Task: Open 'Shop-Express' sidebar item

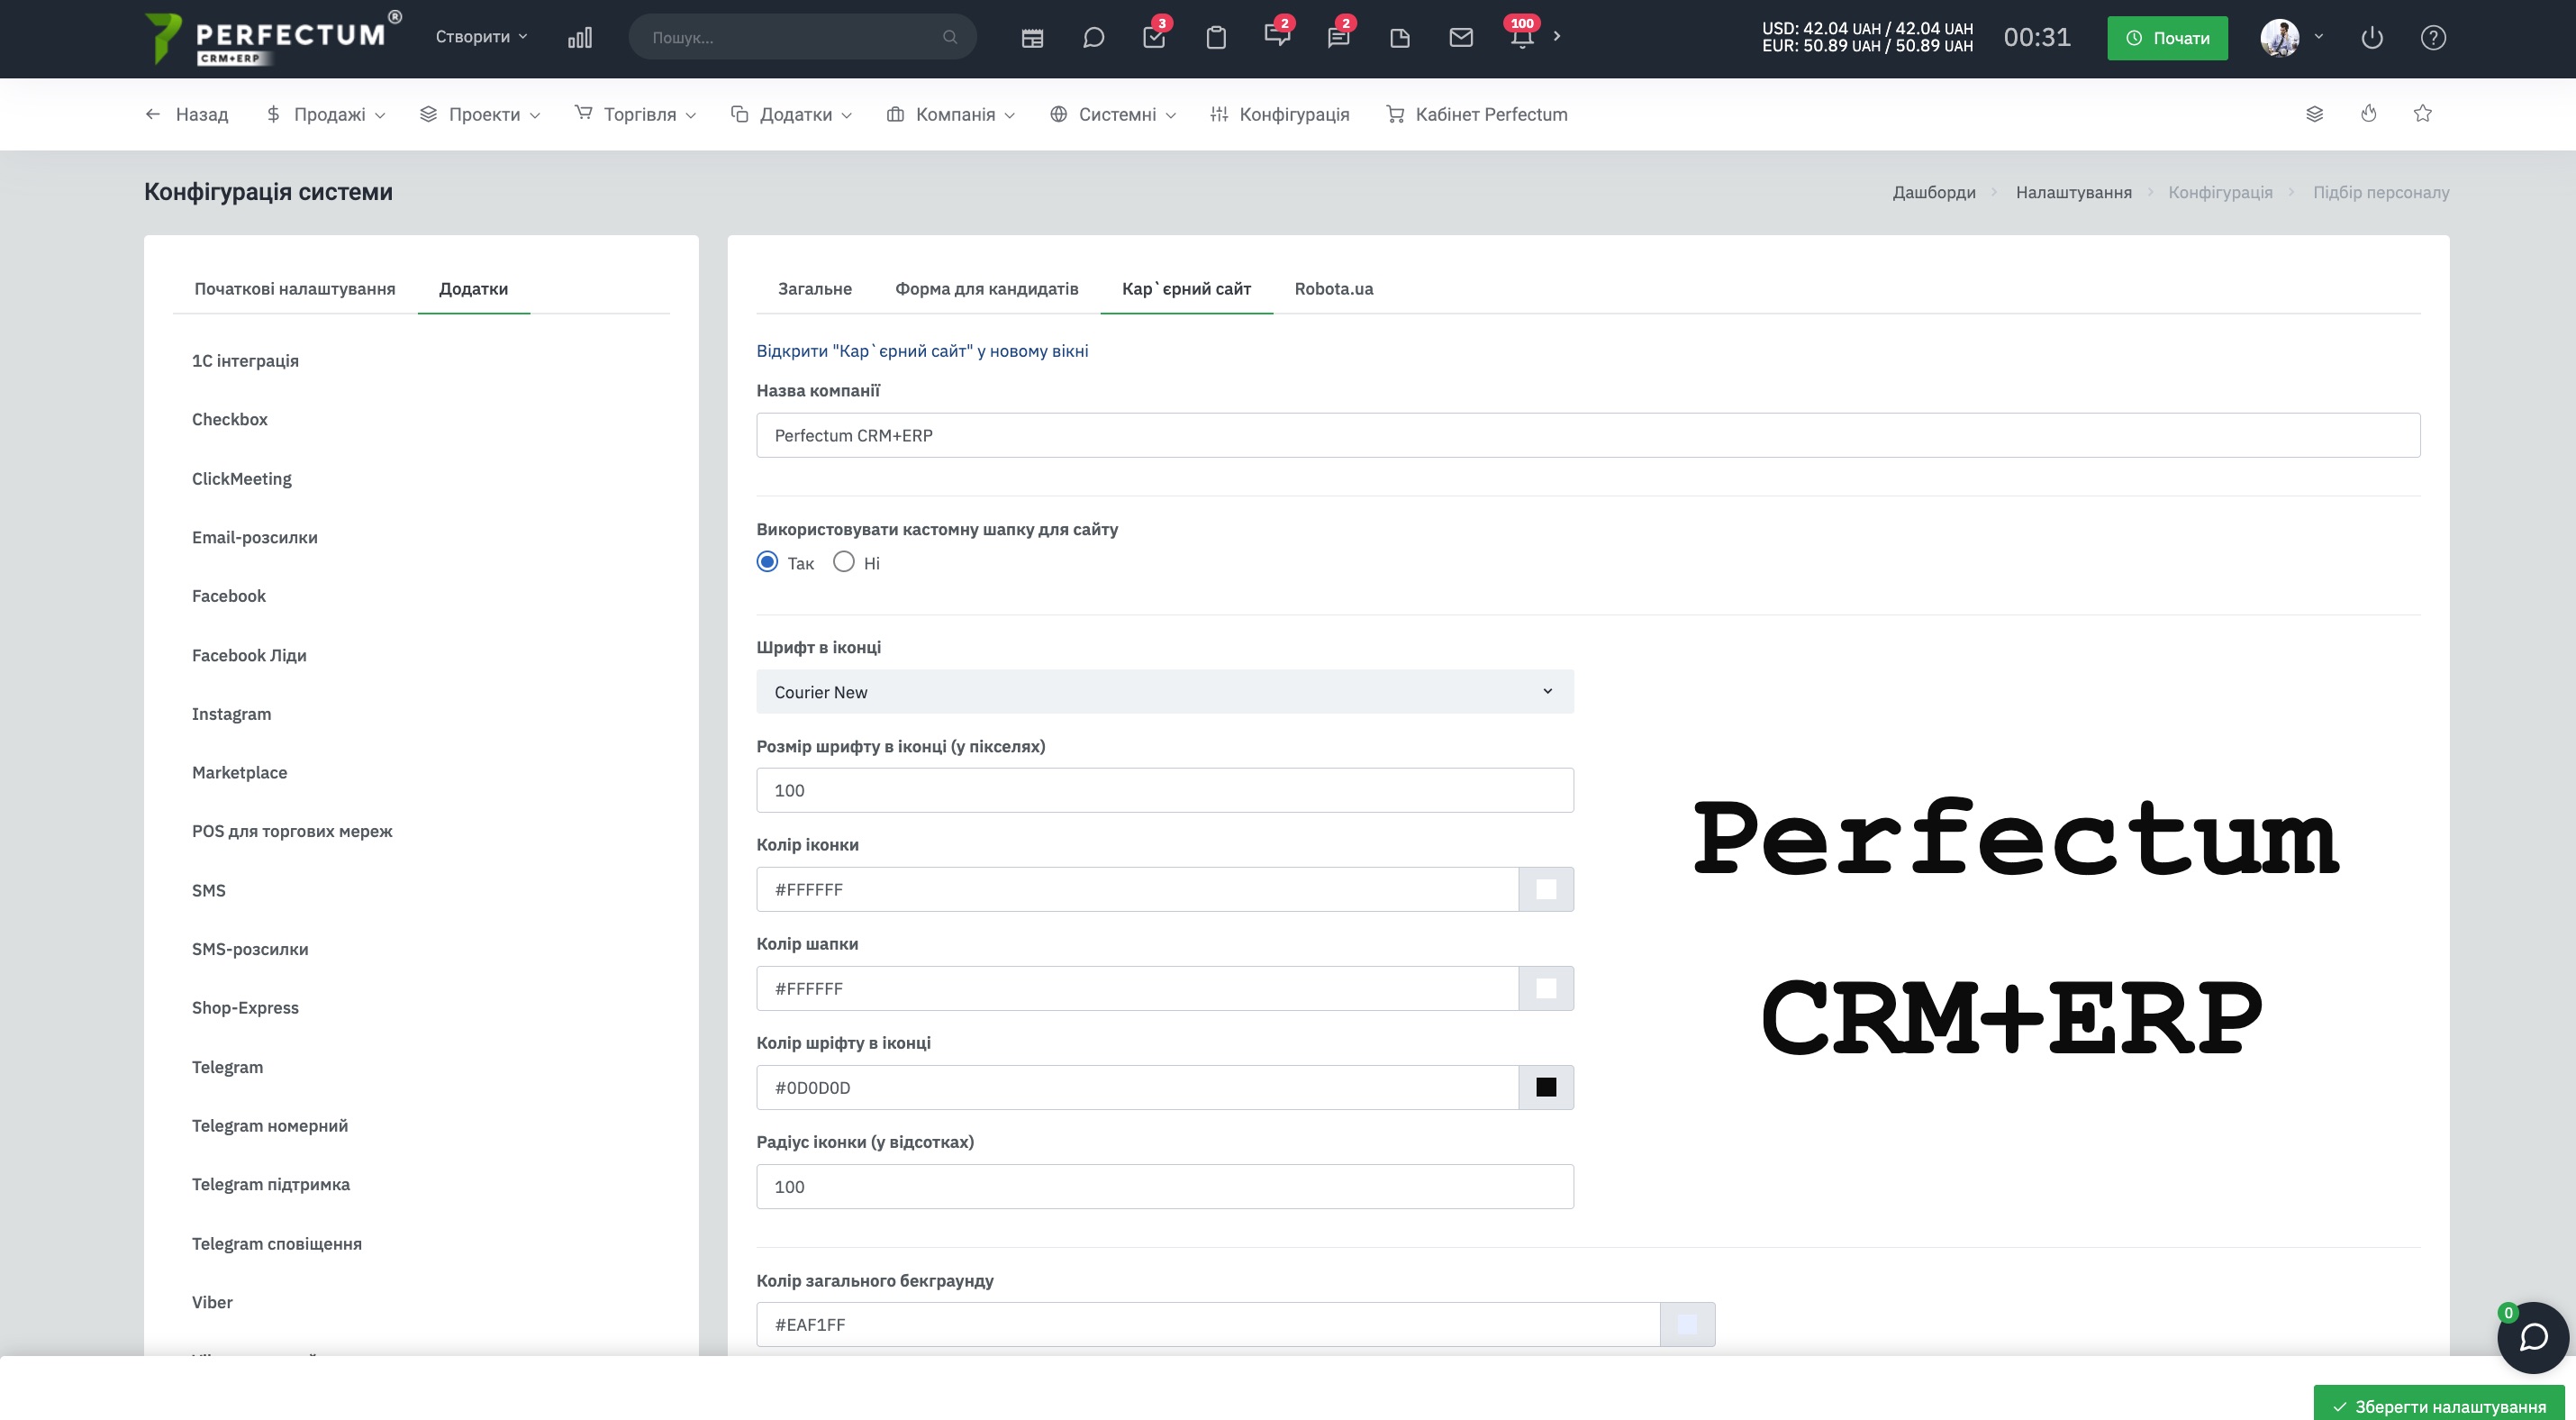Action: coord(245,1007)
